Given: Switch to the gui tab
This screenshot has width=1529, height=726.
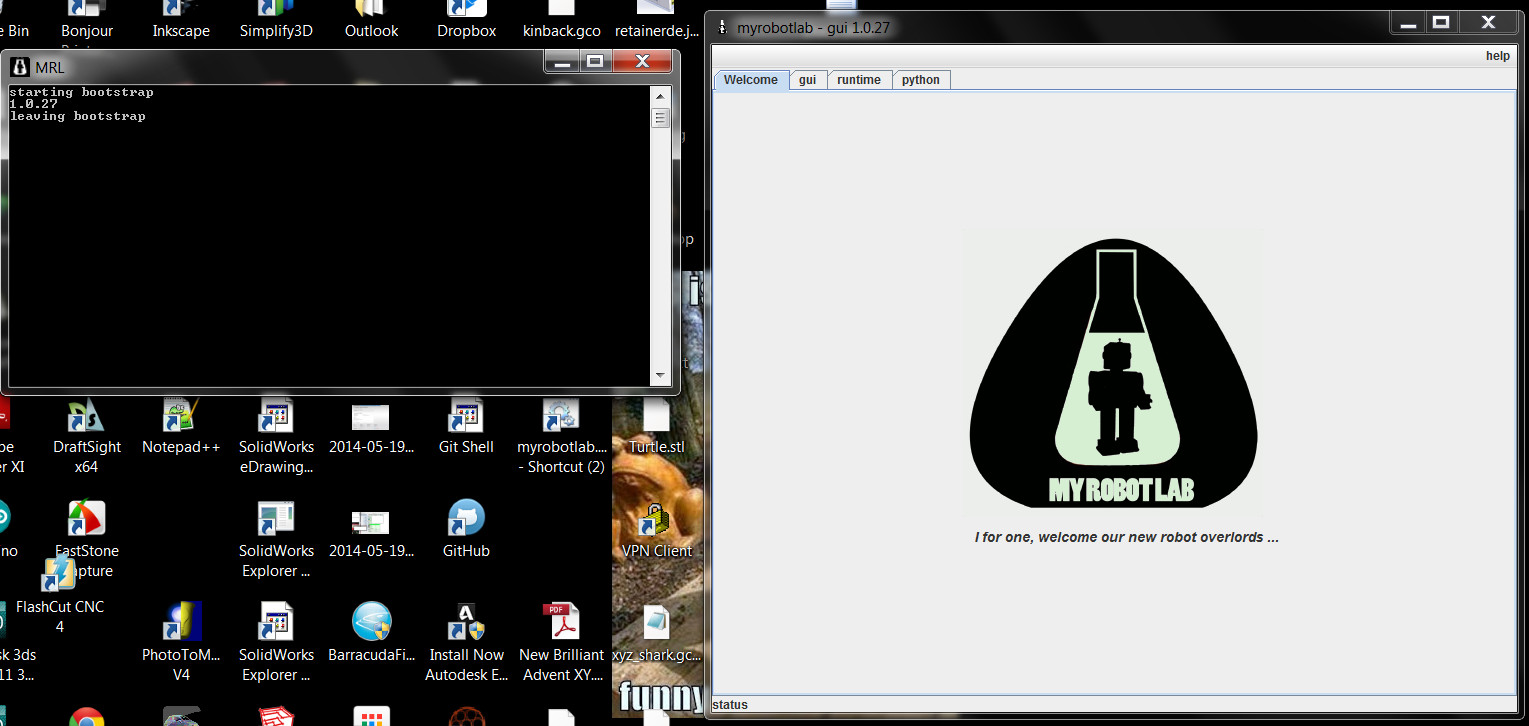Looking at the screenshot, I should click(808, 80).
